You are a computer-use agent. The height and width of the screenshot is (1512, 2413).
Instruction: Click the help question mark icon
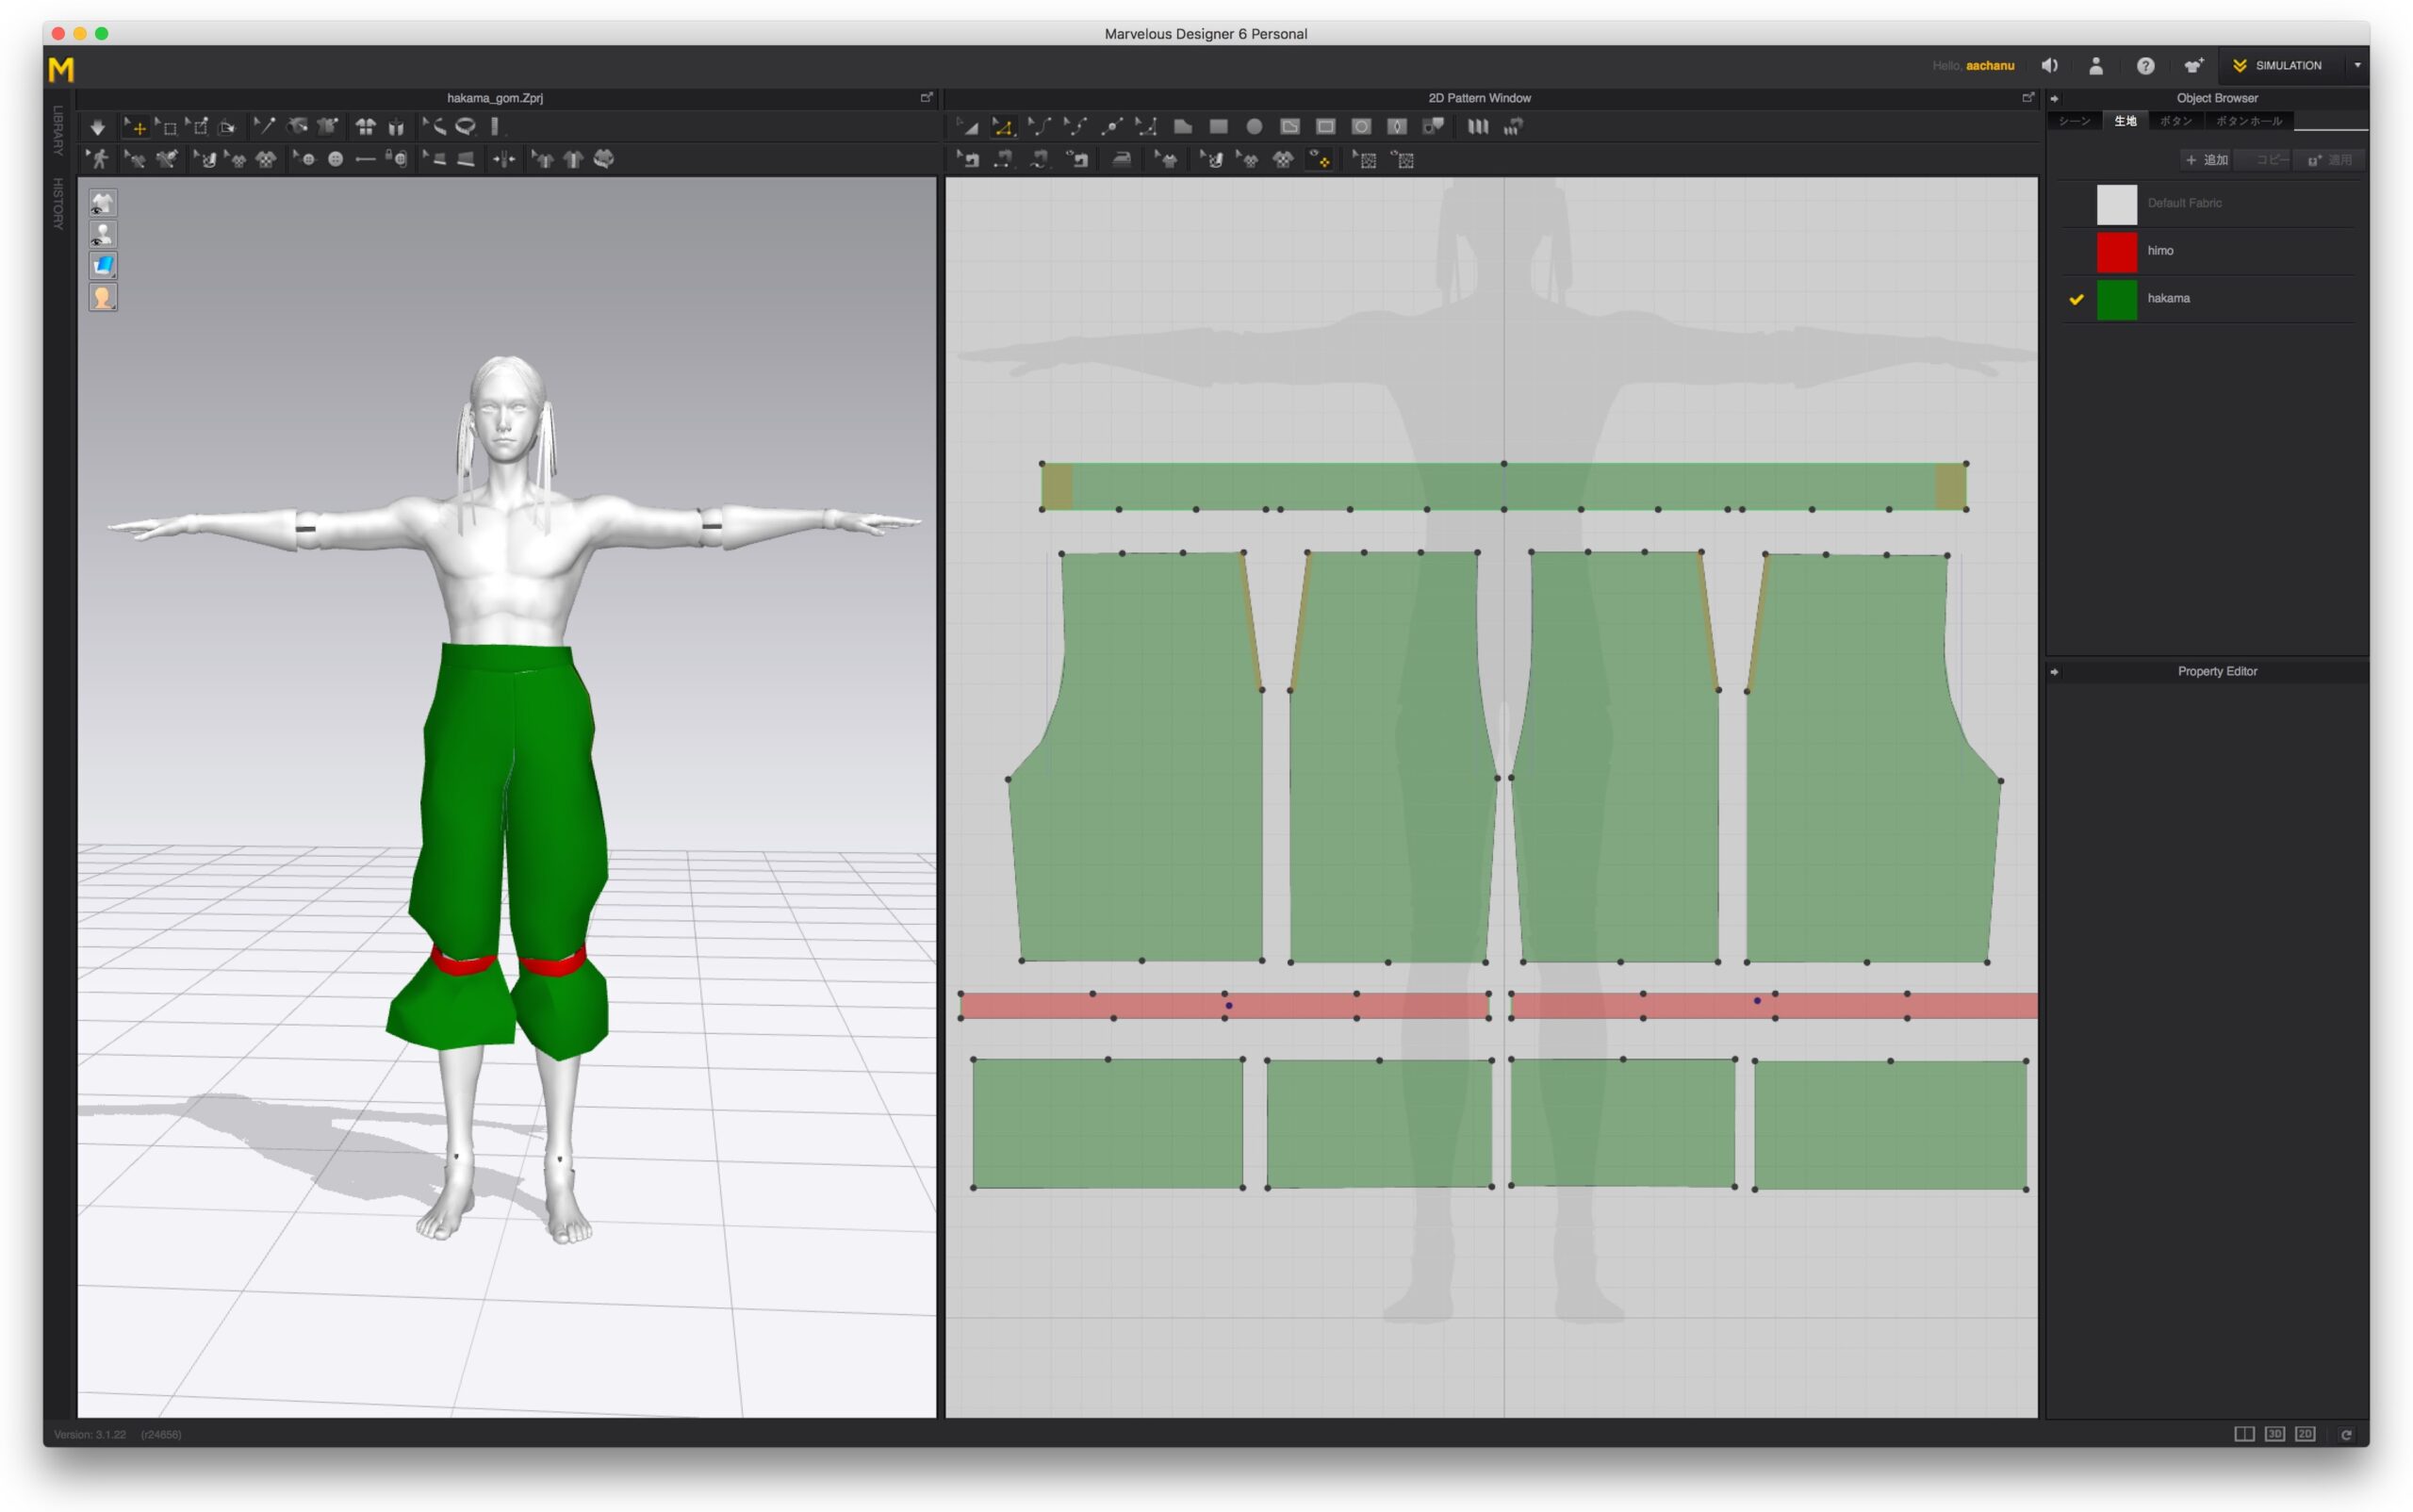2145,66
